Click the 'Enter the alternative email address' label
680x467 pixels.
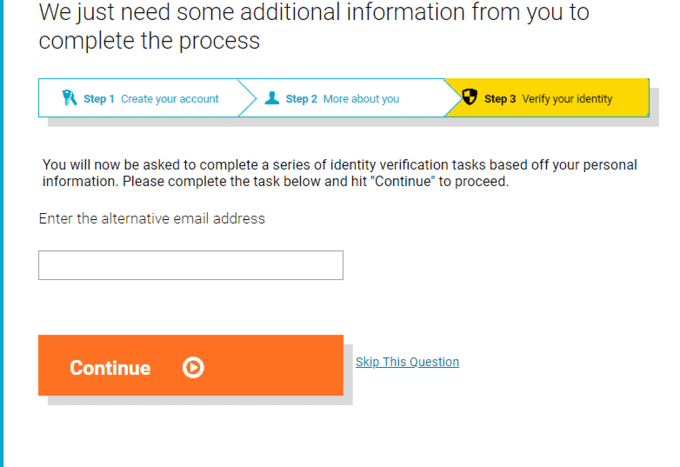152,219
